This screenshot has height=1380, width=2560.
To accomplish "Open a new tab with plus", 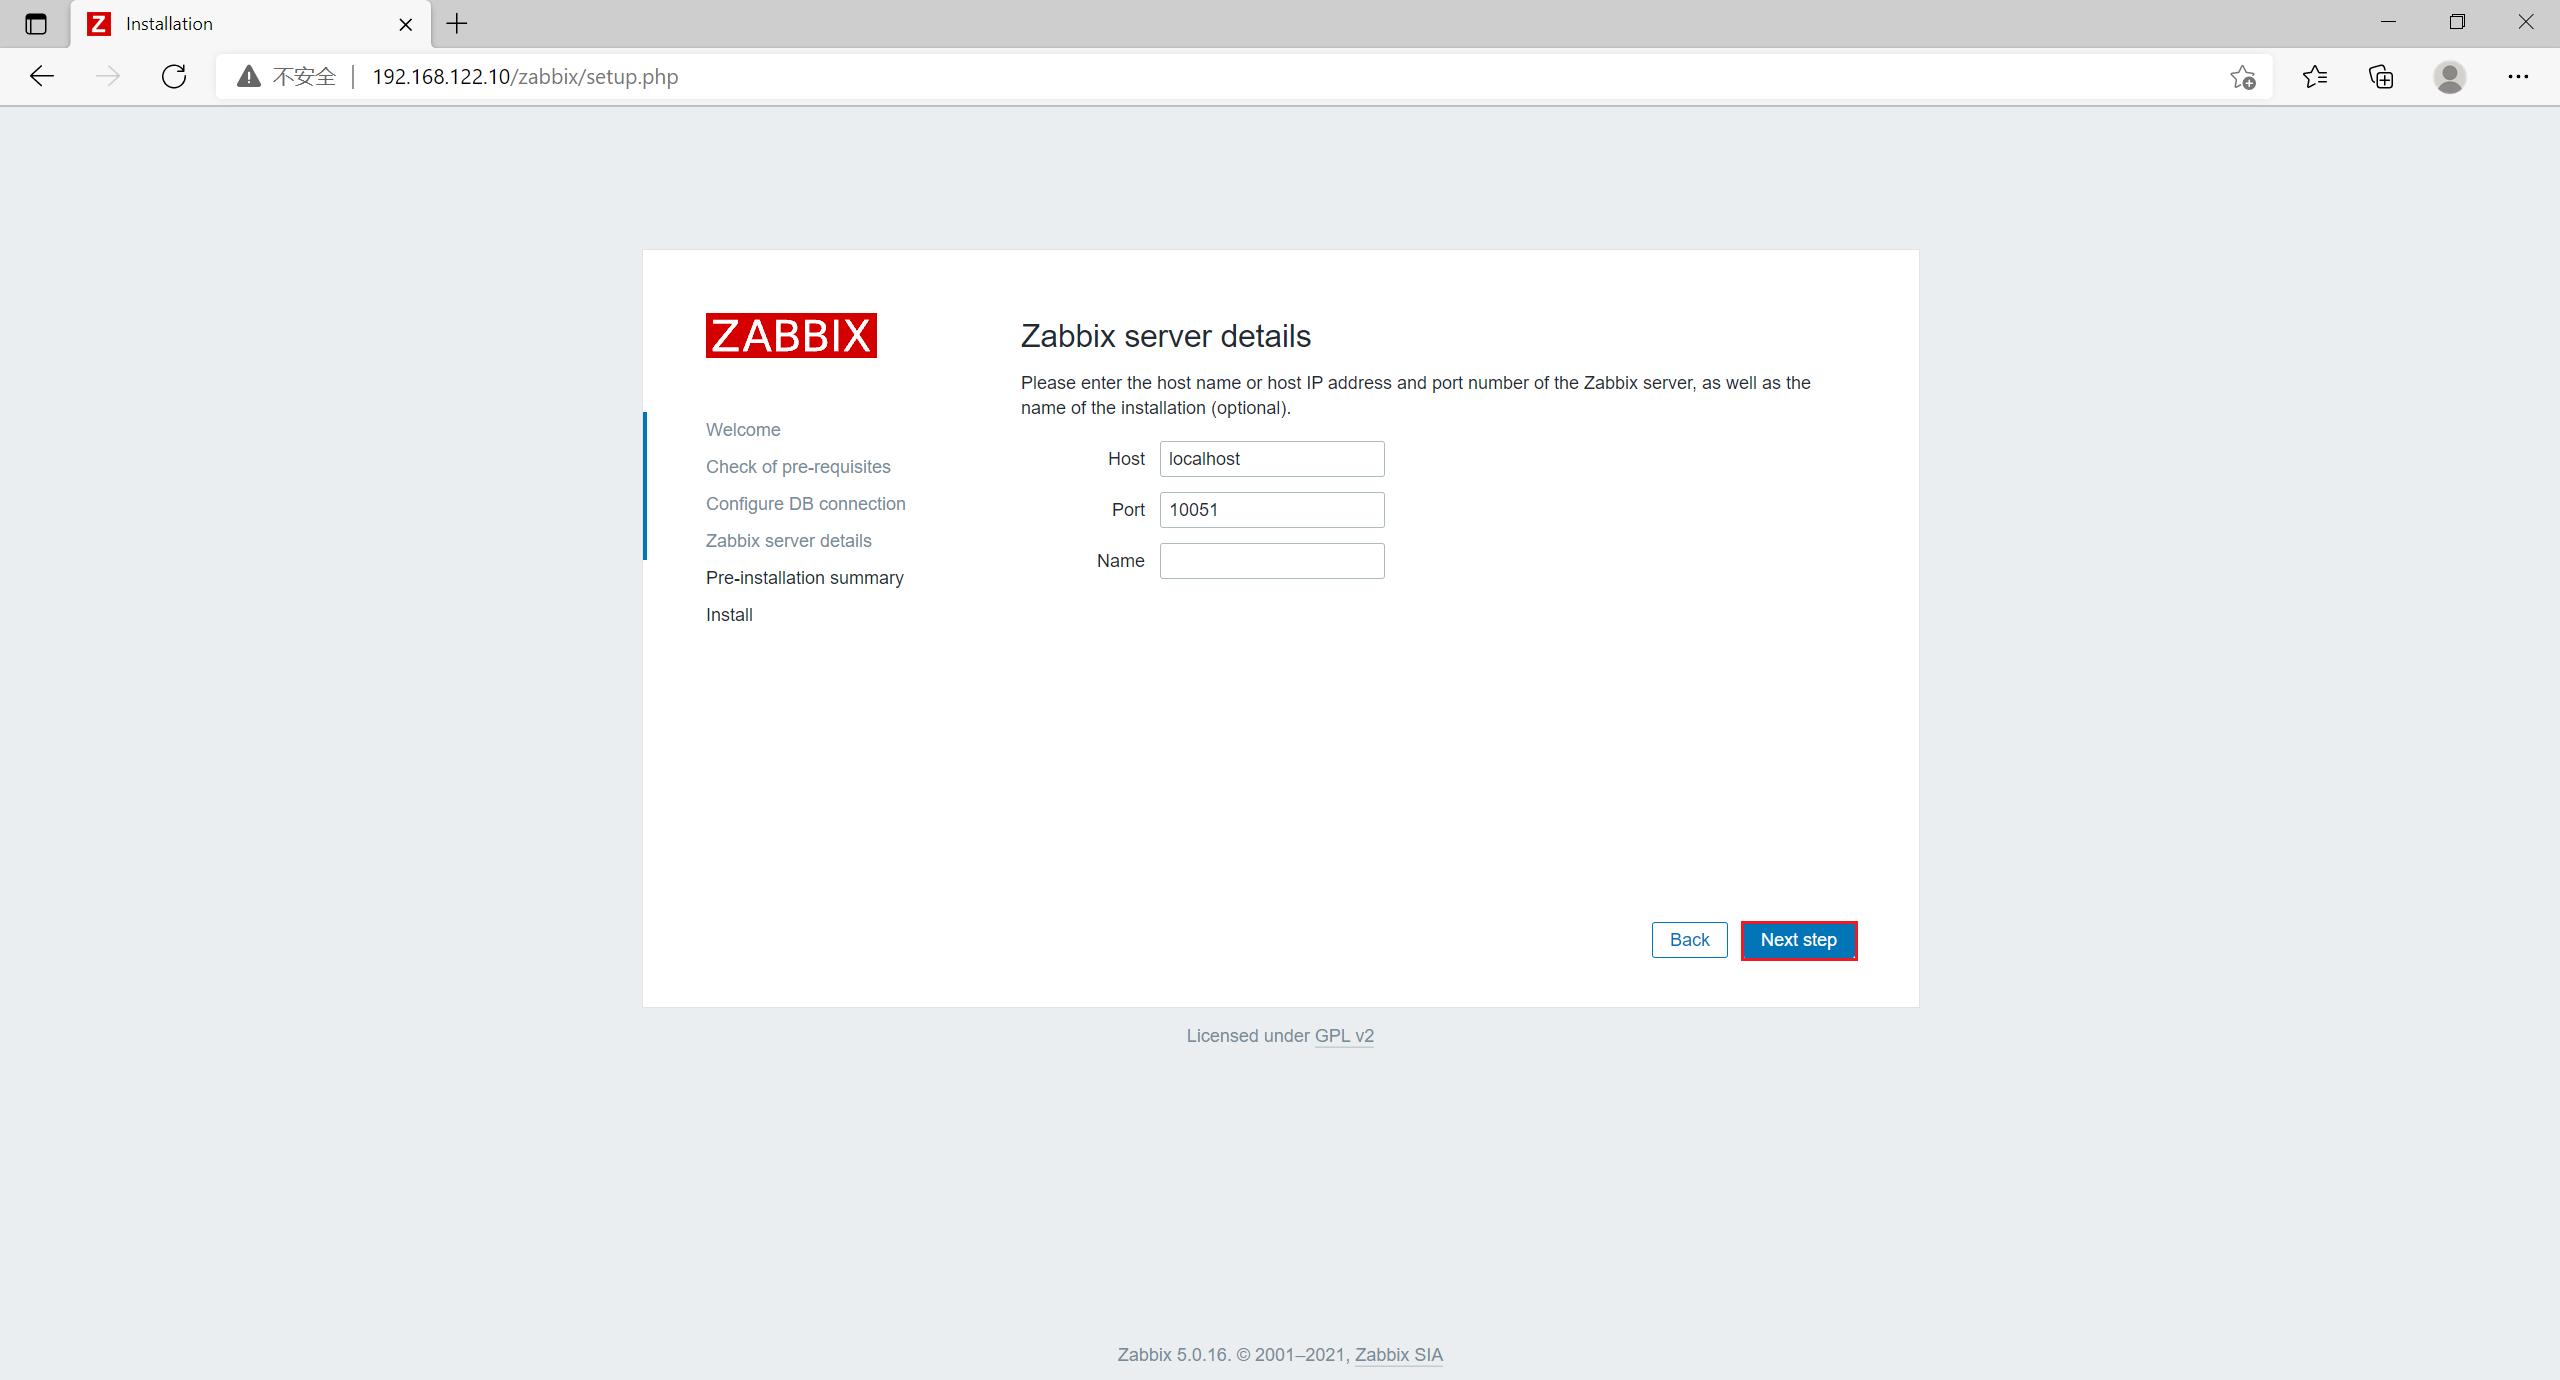I will [457, 23].
